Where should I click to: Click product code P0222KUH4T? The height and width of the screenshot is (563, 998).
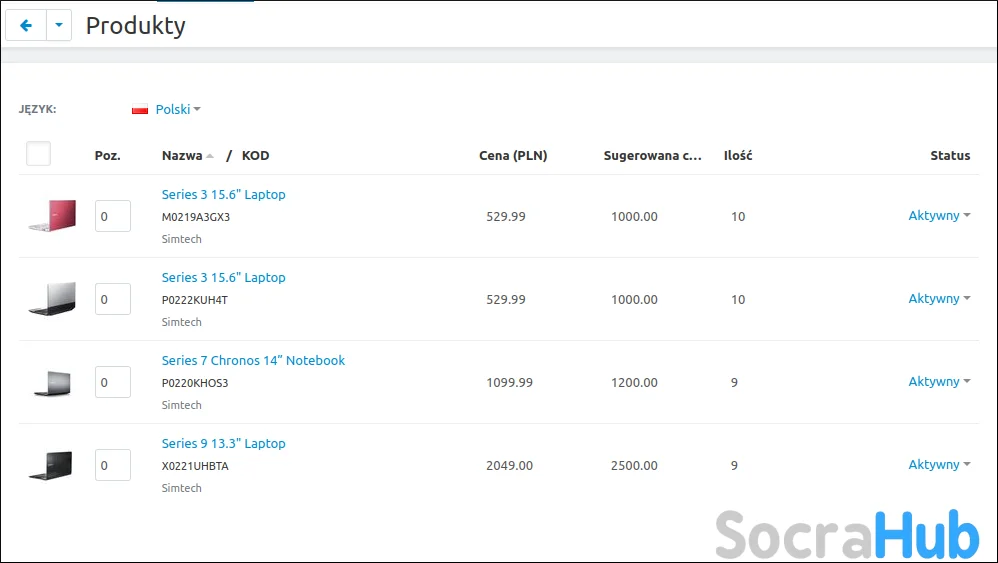point(195,300)
